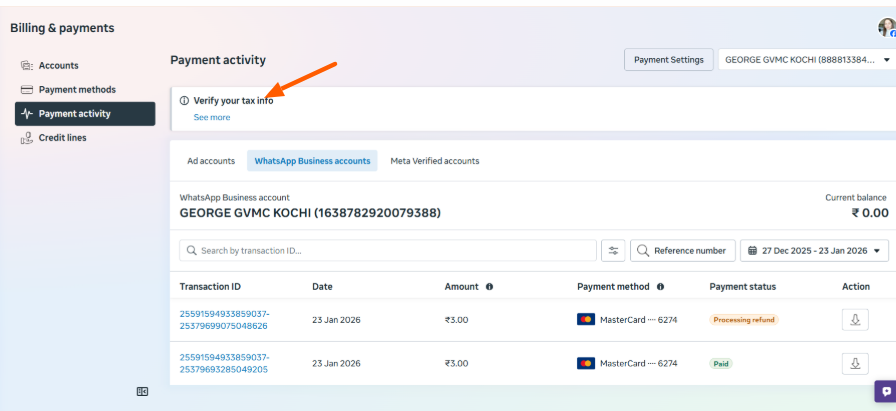Expand the 27 Dec 2025 - 23 Jan 2026 date range
This screenshot has height=411, width=896.
pyautogui.click(x=814, y=251)
